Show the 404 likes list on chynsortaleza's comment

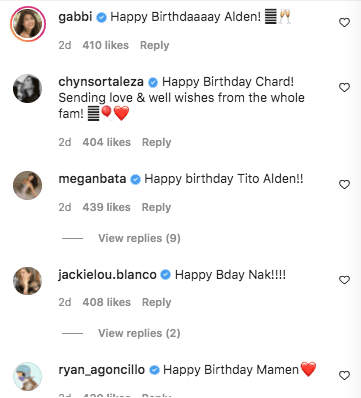(x=107, y=142)
